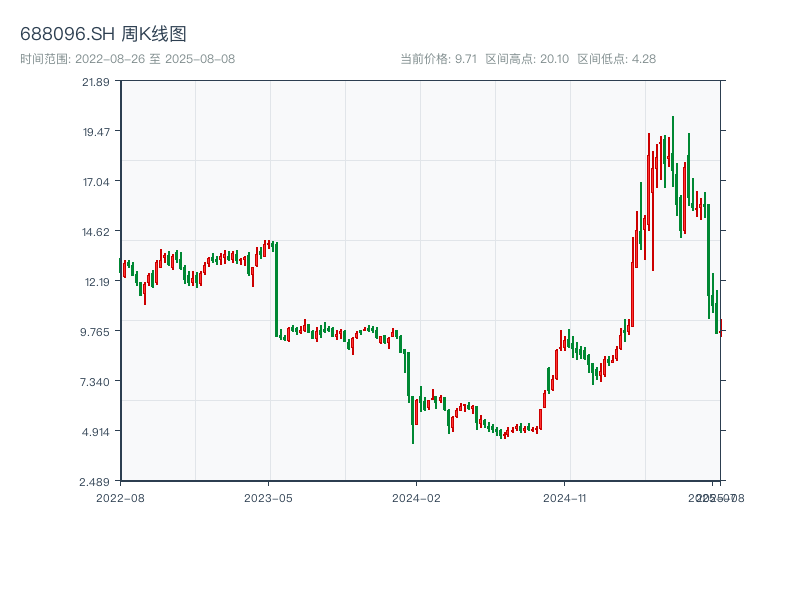800x600 pixels.
Task: Click the 12.19 price label on the y-axis
Action: coord(96,282)
